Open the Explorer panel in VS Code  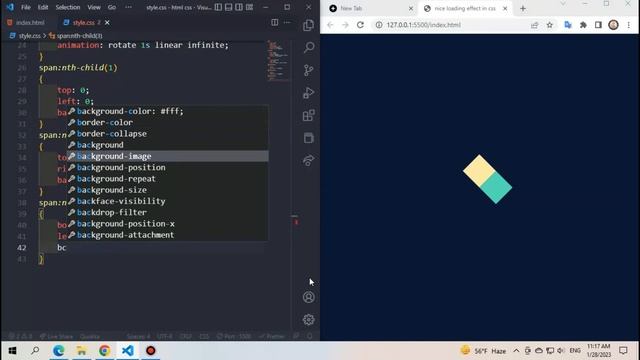pyautogui.click(x=309, y=25)
